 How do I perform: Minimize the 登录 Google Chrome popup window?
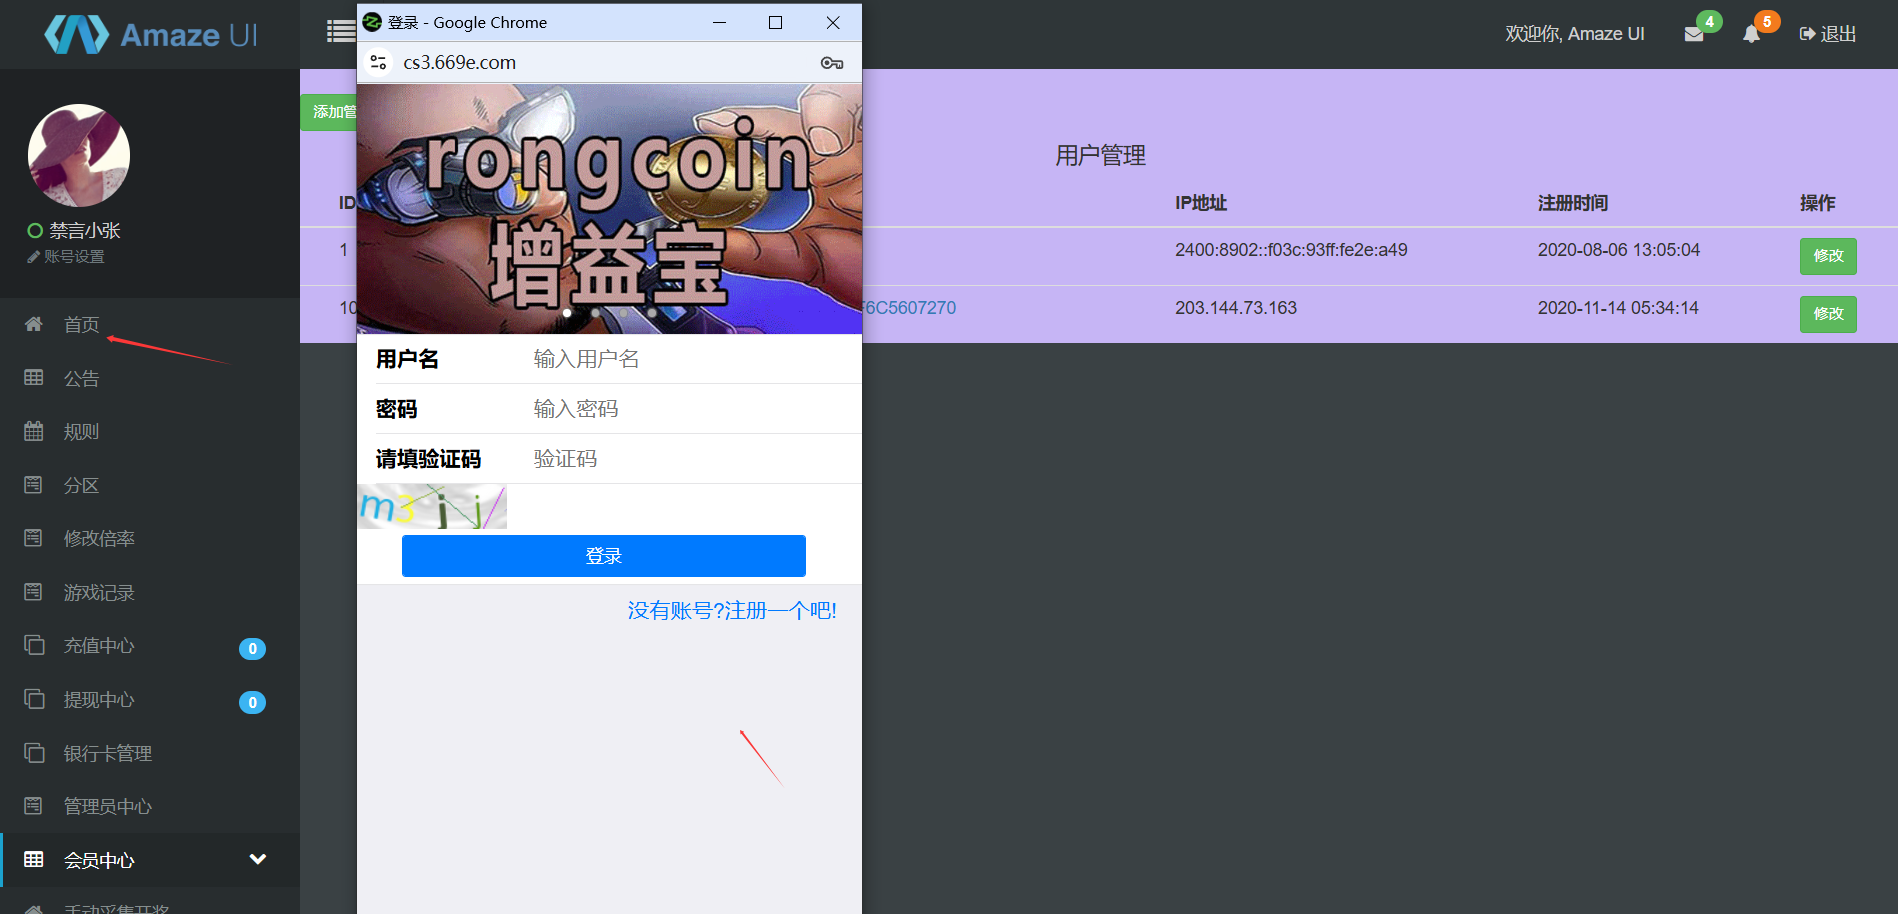[719, 22]
